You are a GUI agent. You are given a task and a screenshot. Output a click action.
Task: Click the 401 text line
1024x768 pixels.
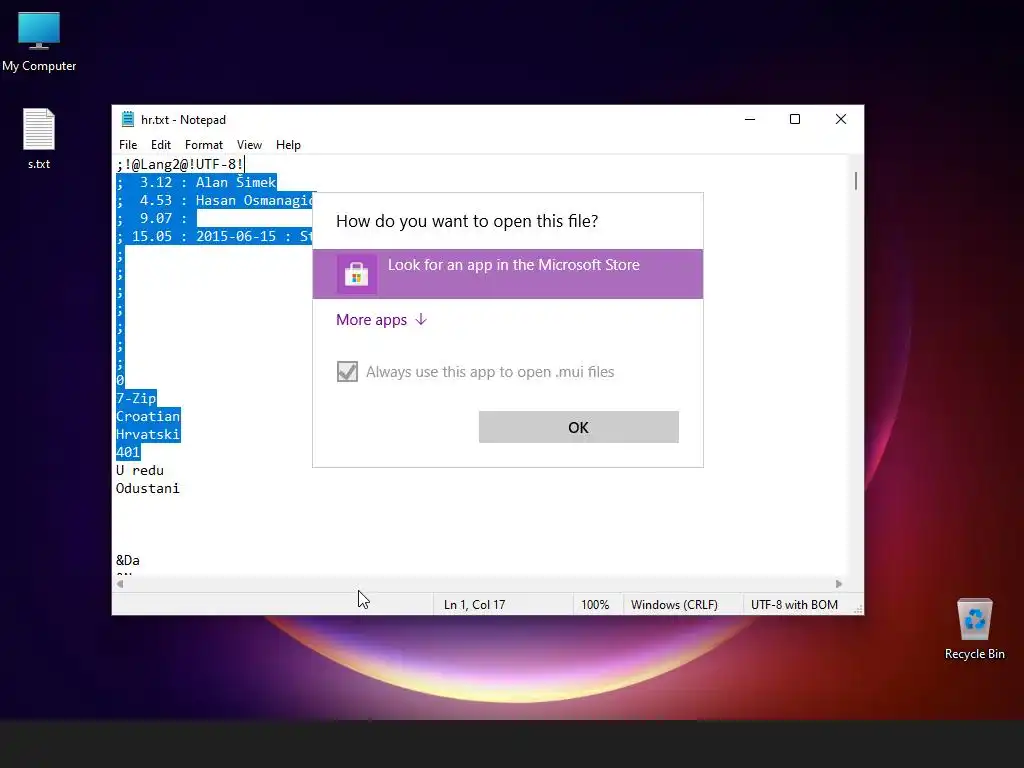point(127,452)
